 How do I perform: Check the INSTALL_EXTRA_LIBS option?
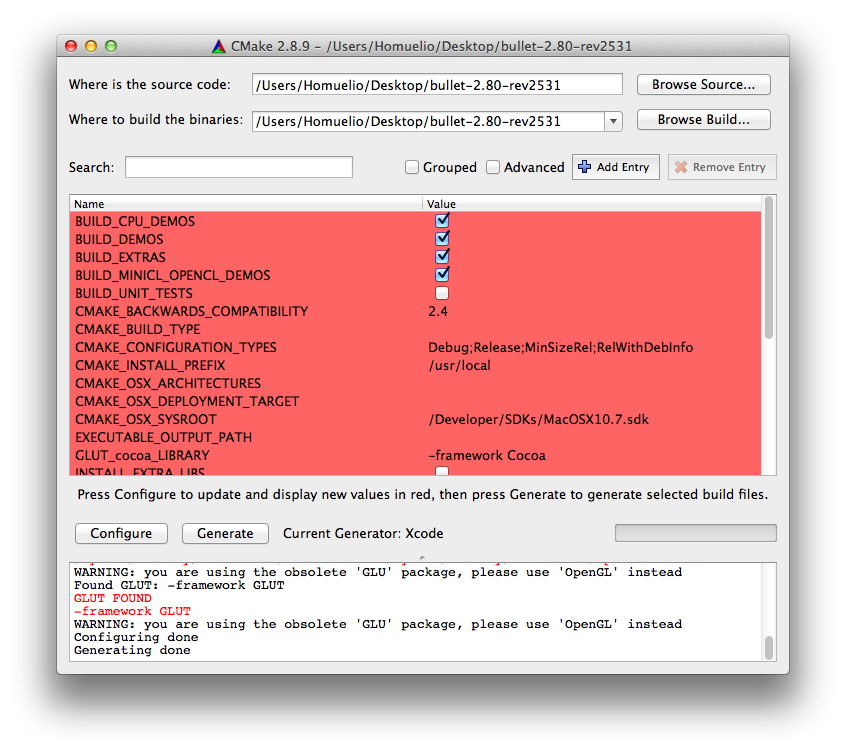click(x=442, y=472)
